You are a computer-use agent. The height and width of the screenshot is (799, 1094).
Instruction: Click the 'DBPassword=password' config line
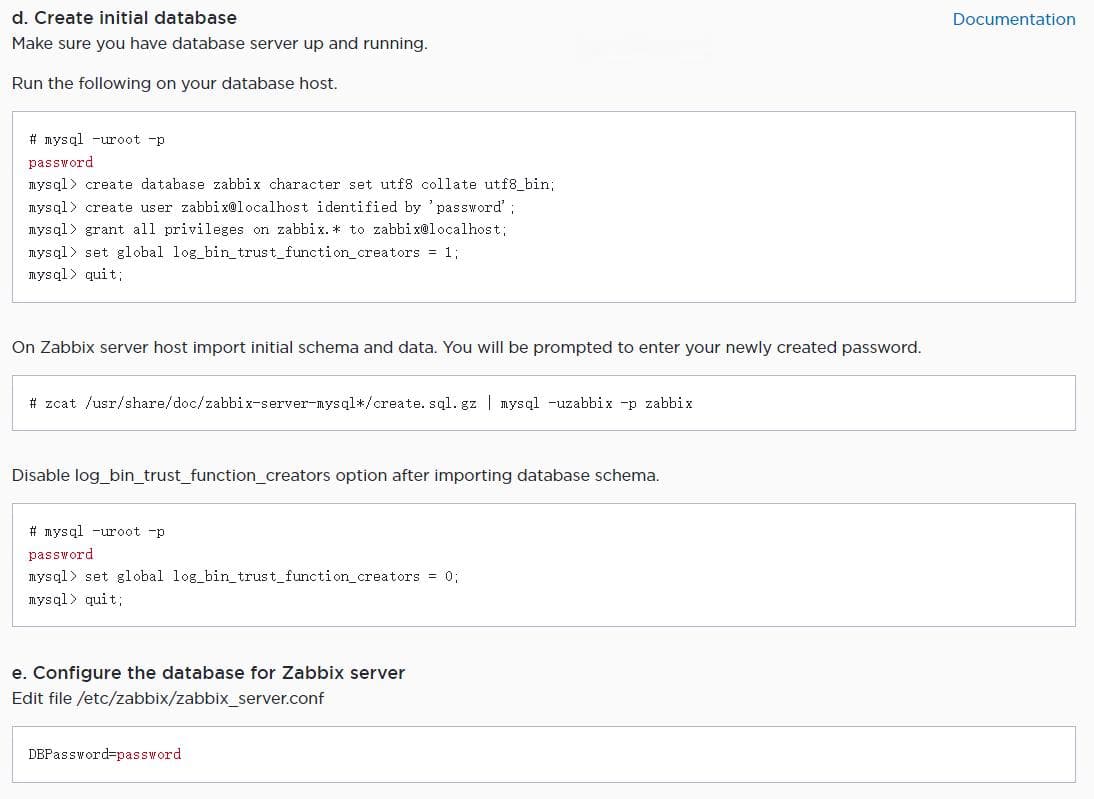point(105,754)
